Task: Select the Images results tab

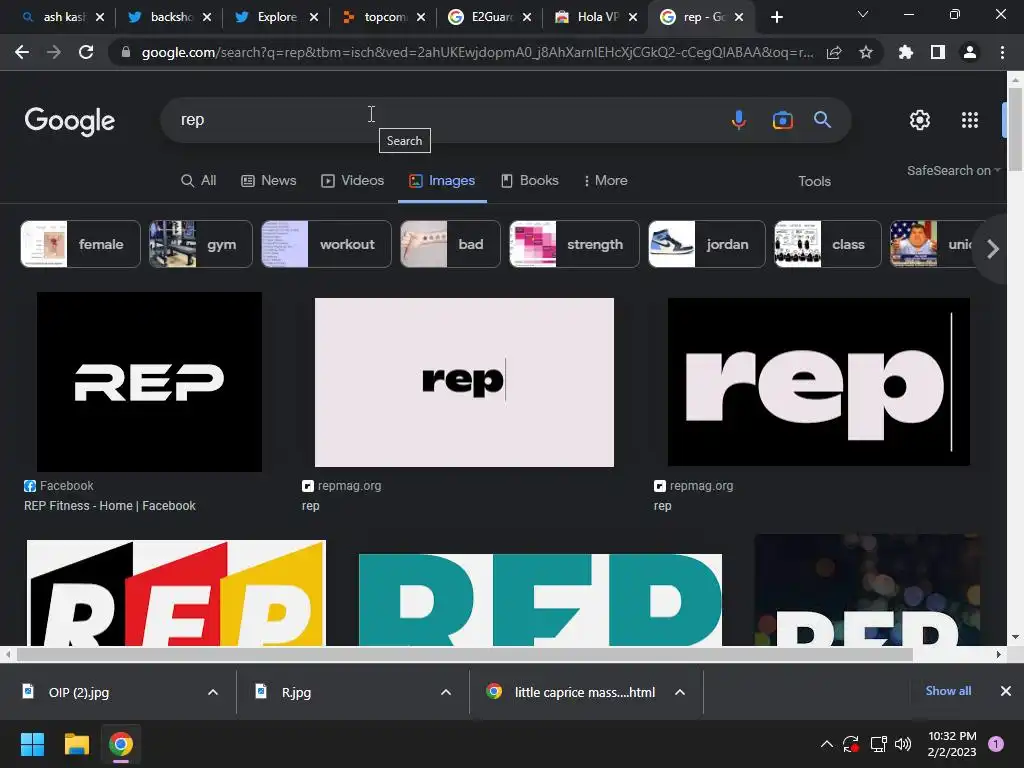Action: tap(442, 180)
